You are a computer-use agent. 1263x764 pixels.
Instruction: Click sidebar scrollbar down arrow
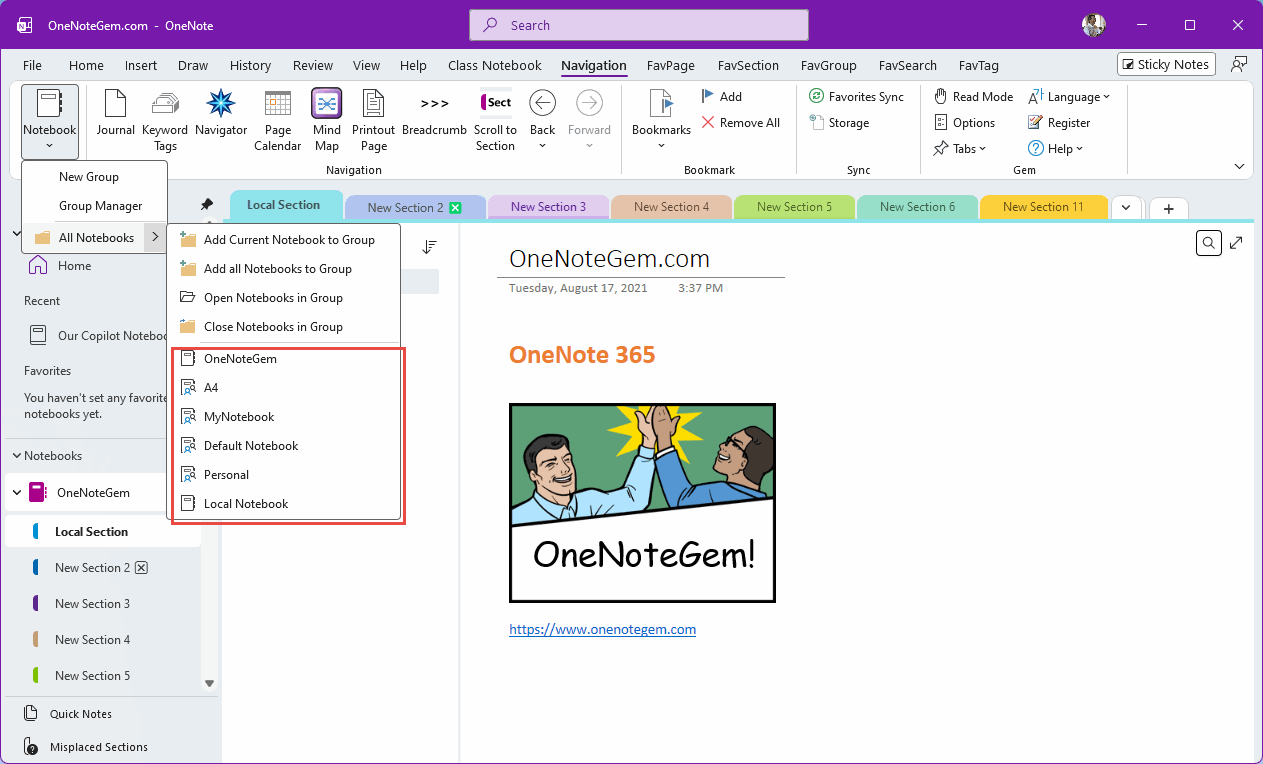coord(209,683)
